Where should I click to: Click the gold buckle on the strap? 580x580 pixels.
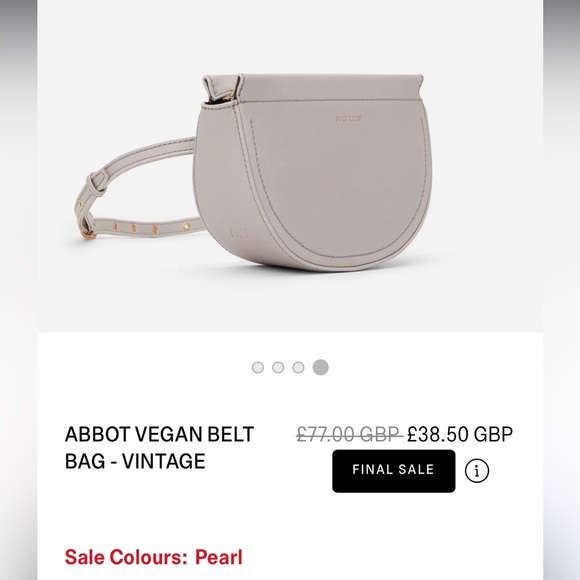(x=88, y=232)
